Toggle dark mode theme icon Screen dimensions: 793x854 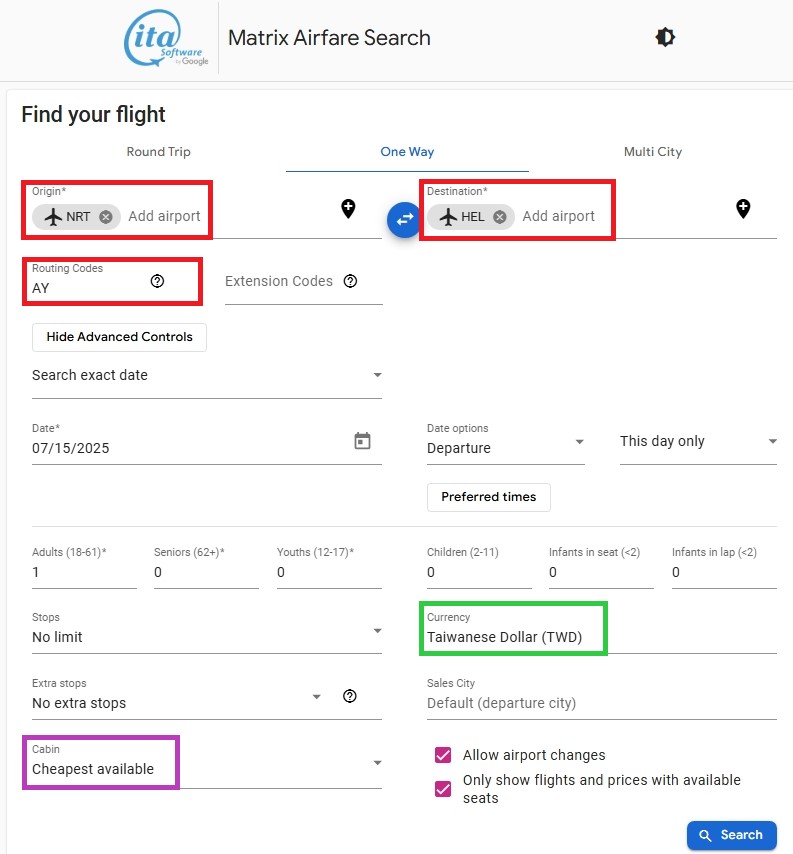tap(665, 38)
